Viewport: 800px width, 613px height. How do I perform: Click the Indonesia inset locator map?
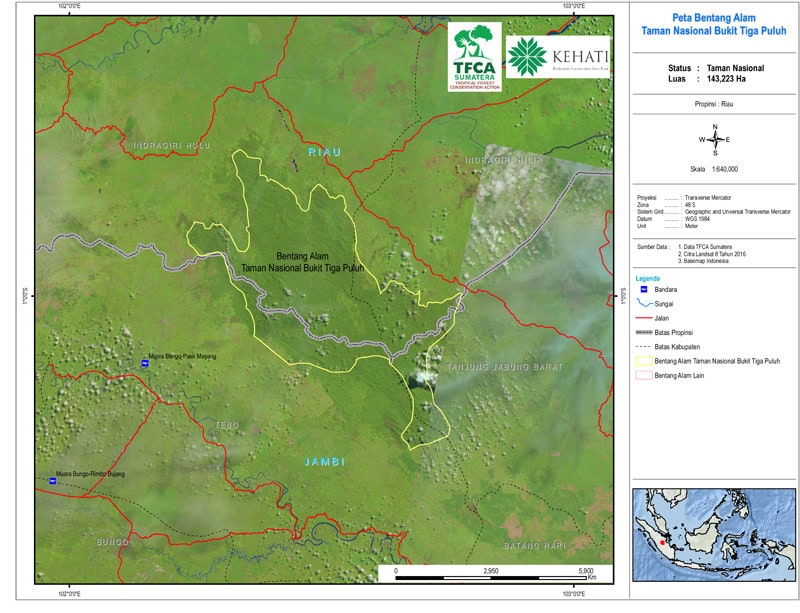click(x=714, y=535)
